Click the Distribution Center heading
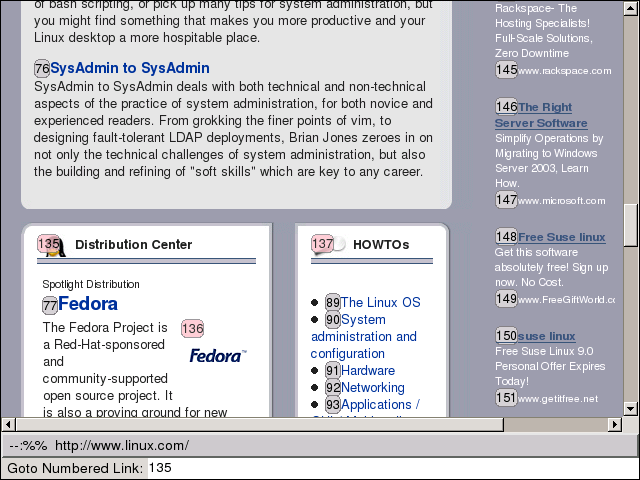This screenshot has height=480, width=640. coord(133,244)
